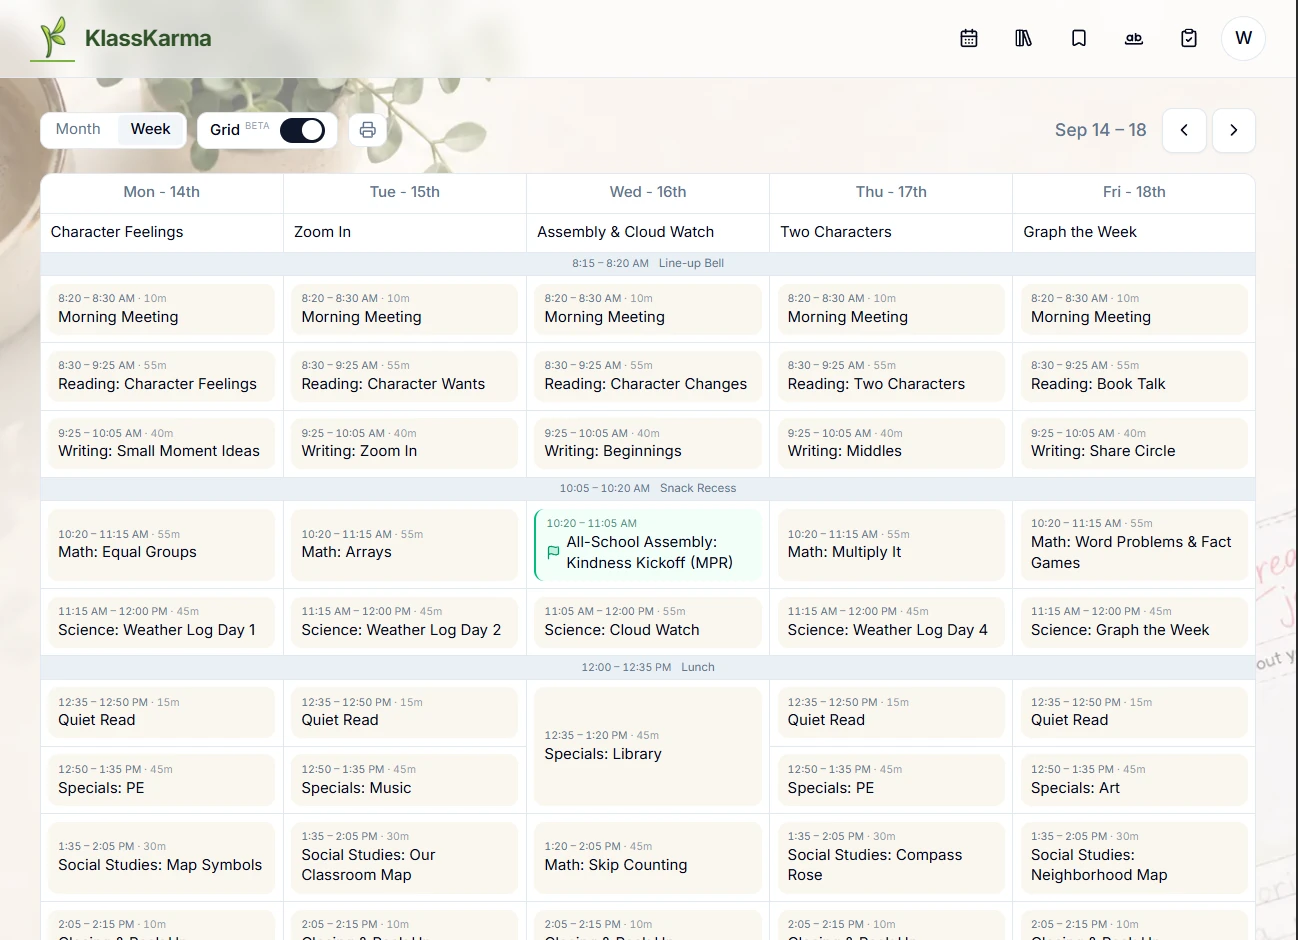Screen dimensions: 1298x940
Task: Click the KlassKarma leaf logo
Action: tap(54, 38)
